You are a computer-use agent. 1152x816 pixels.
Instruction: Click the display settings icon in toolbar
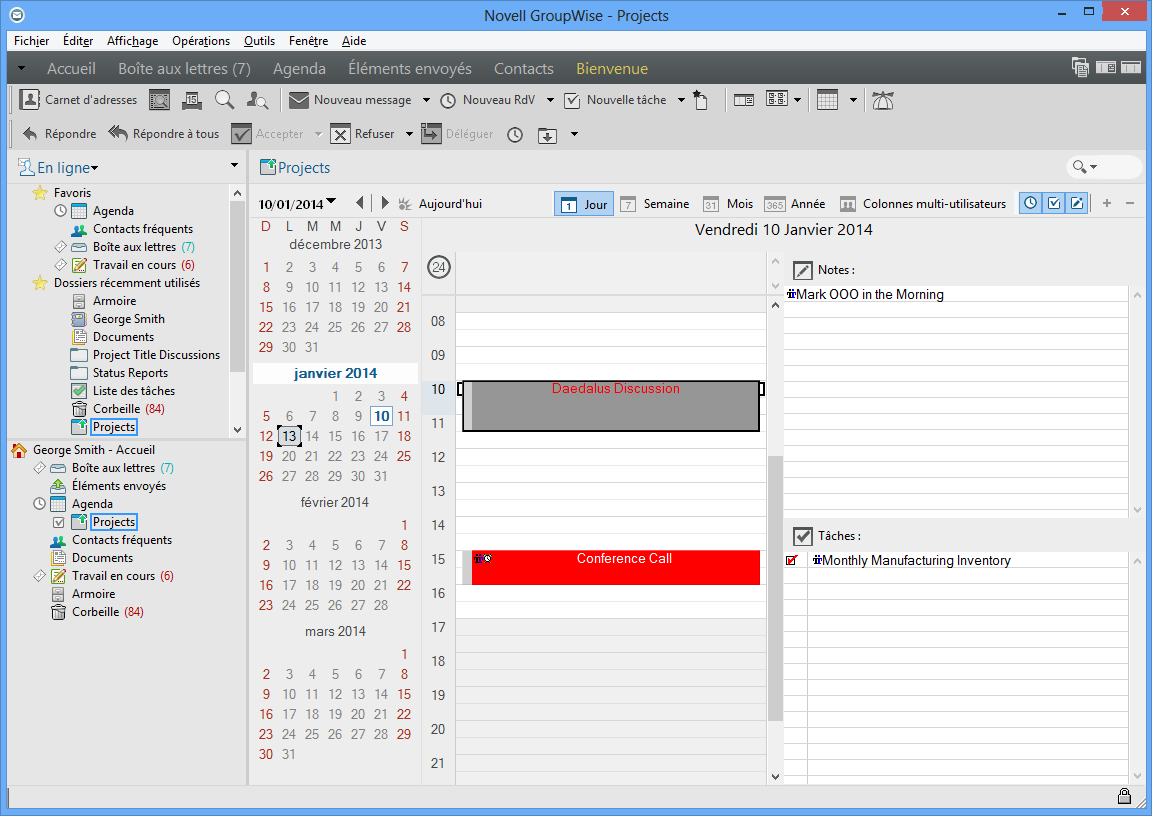point(777,99)
